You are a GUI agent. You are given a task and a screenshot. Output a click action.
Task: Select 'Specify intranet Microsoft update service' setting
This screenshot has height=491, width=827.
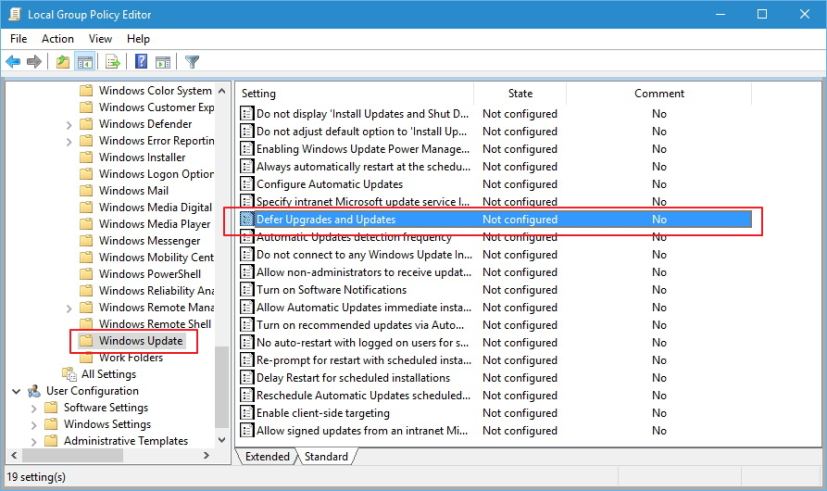pyautogui.click(x=363, y=201)
